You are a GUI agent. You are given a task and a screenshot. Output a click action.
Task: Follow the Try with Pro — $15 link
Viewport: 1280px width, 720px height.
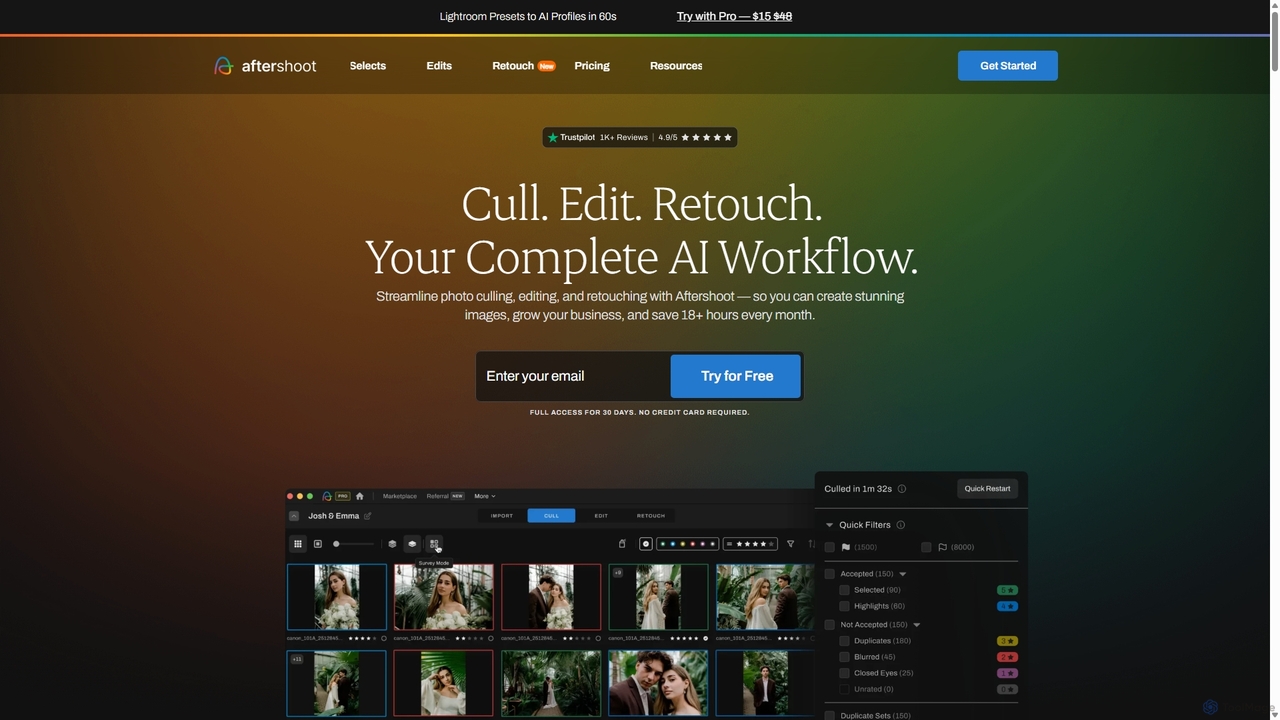pos(734,16)
